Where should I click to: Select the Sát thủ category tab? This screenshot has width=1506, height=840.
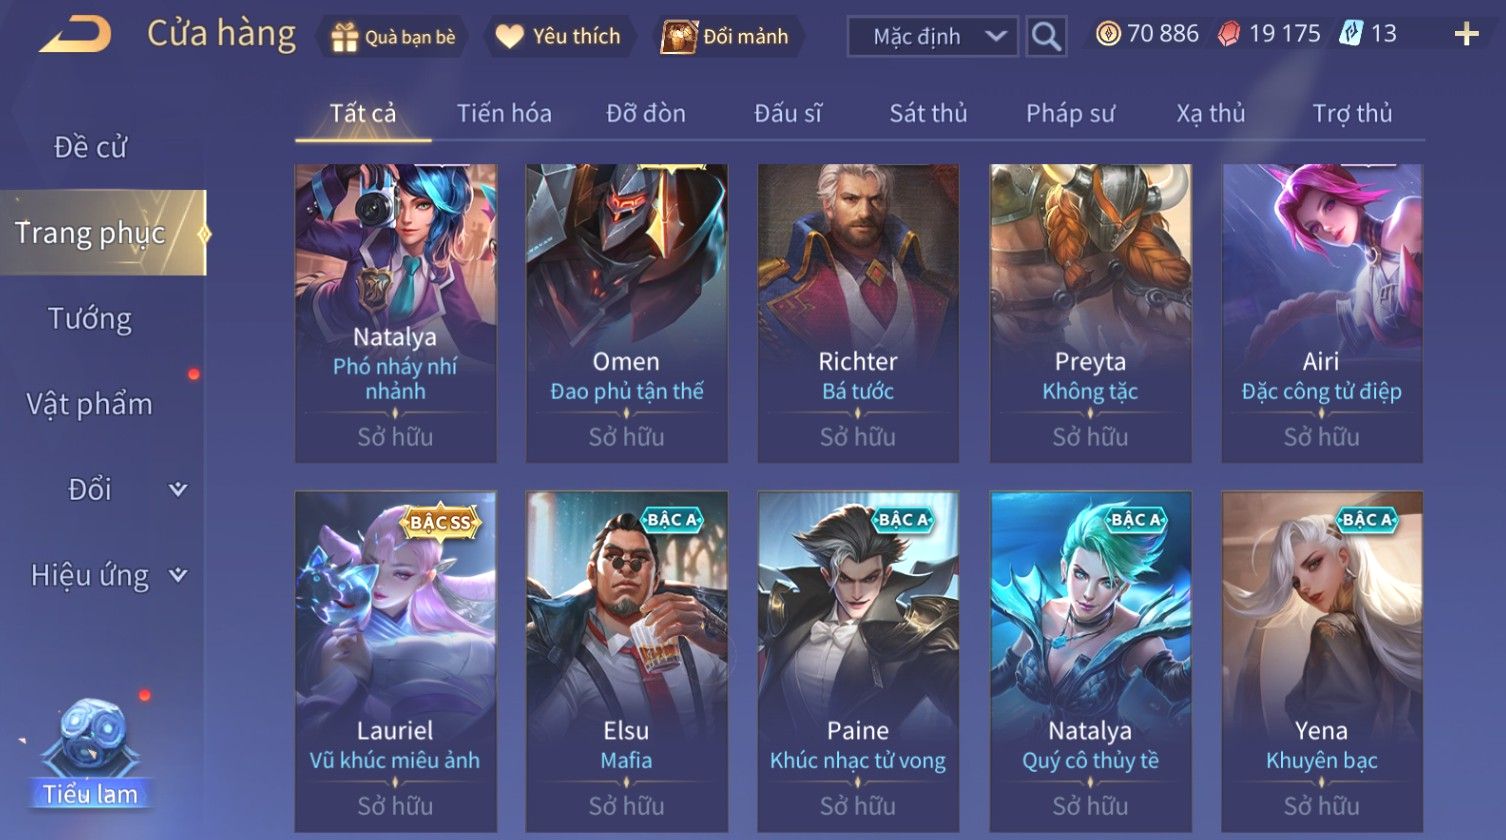point(928,113)
